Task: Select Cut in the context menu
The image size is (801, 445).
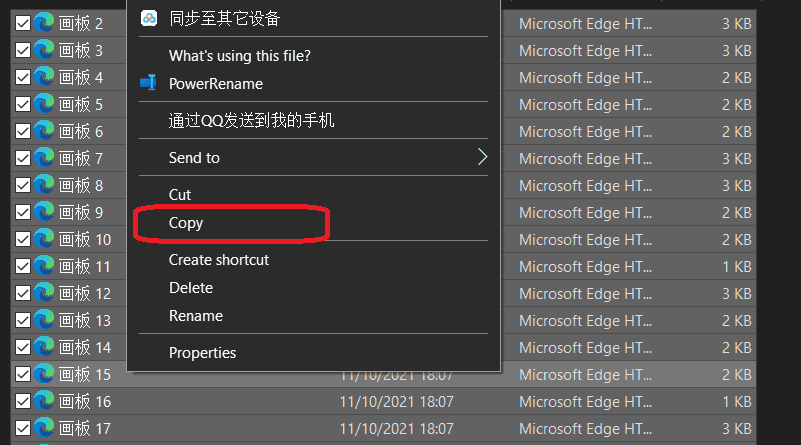Action: 180,195
